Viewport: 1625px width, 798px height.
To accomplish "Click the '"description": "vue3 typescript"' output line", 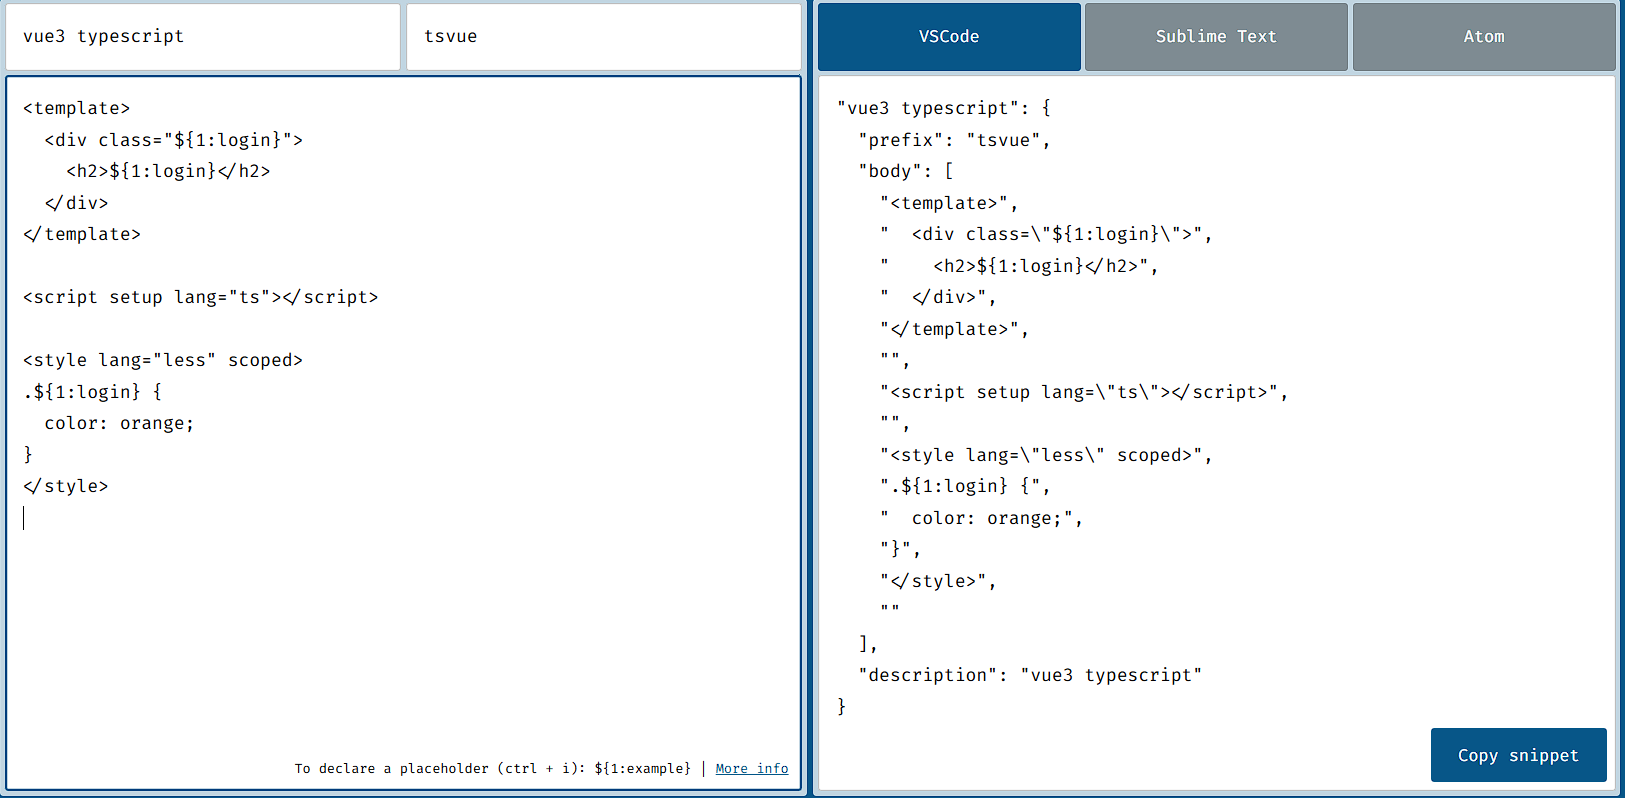I will [1030, 675].
